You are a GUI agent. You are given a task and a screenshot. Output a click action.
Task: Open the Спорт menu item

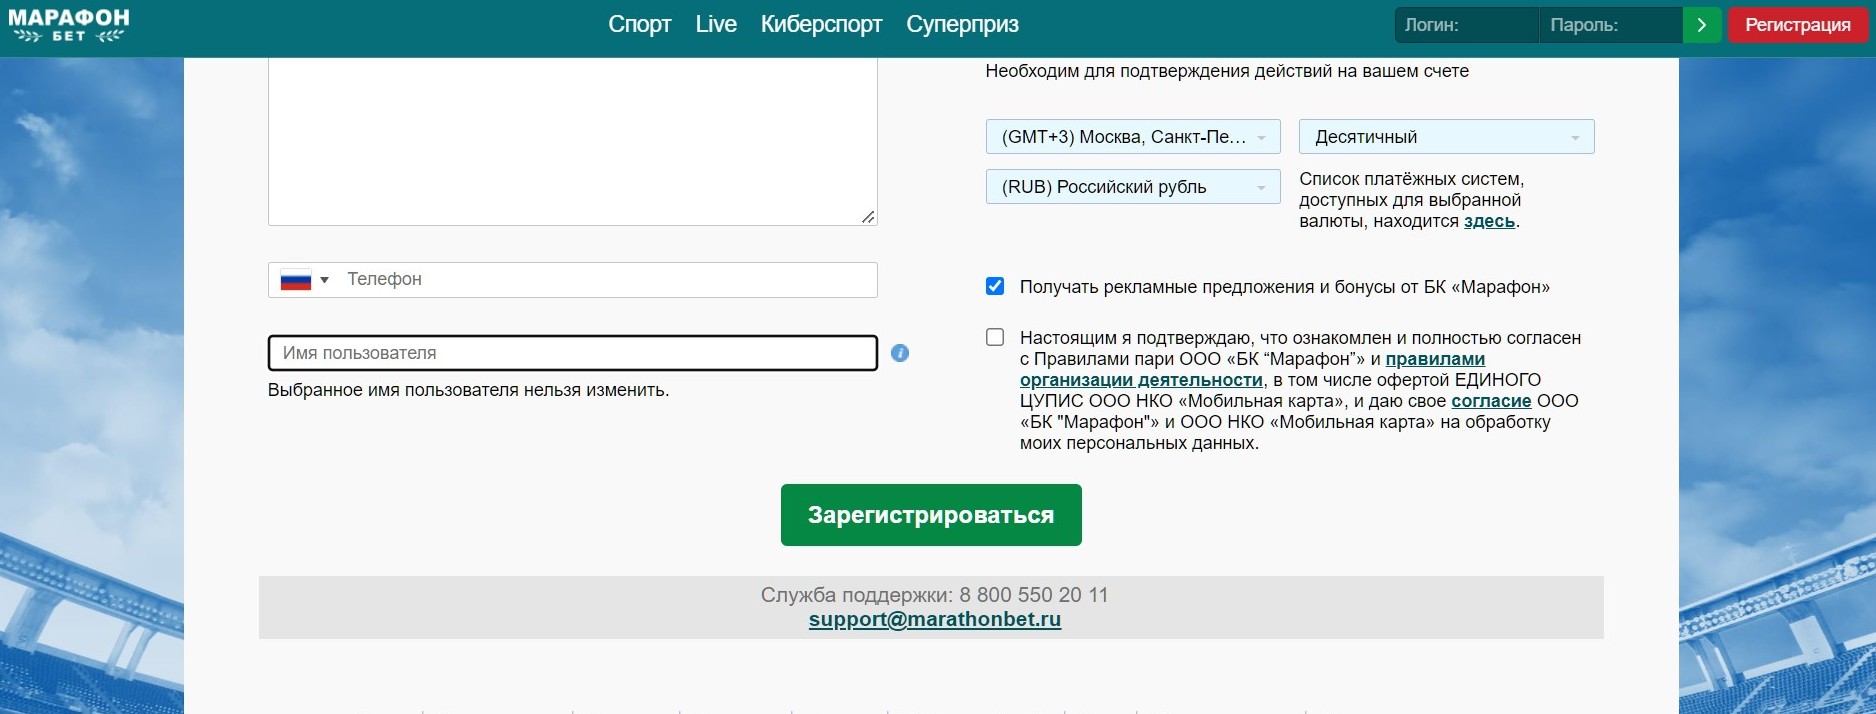point(640,24)
